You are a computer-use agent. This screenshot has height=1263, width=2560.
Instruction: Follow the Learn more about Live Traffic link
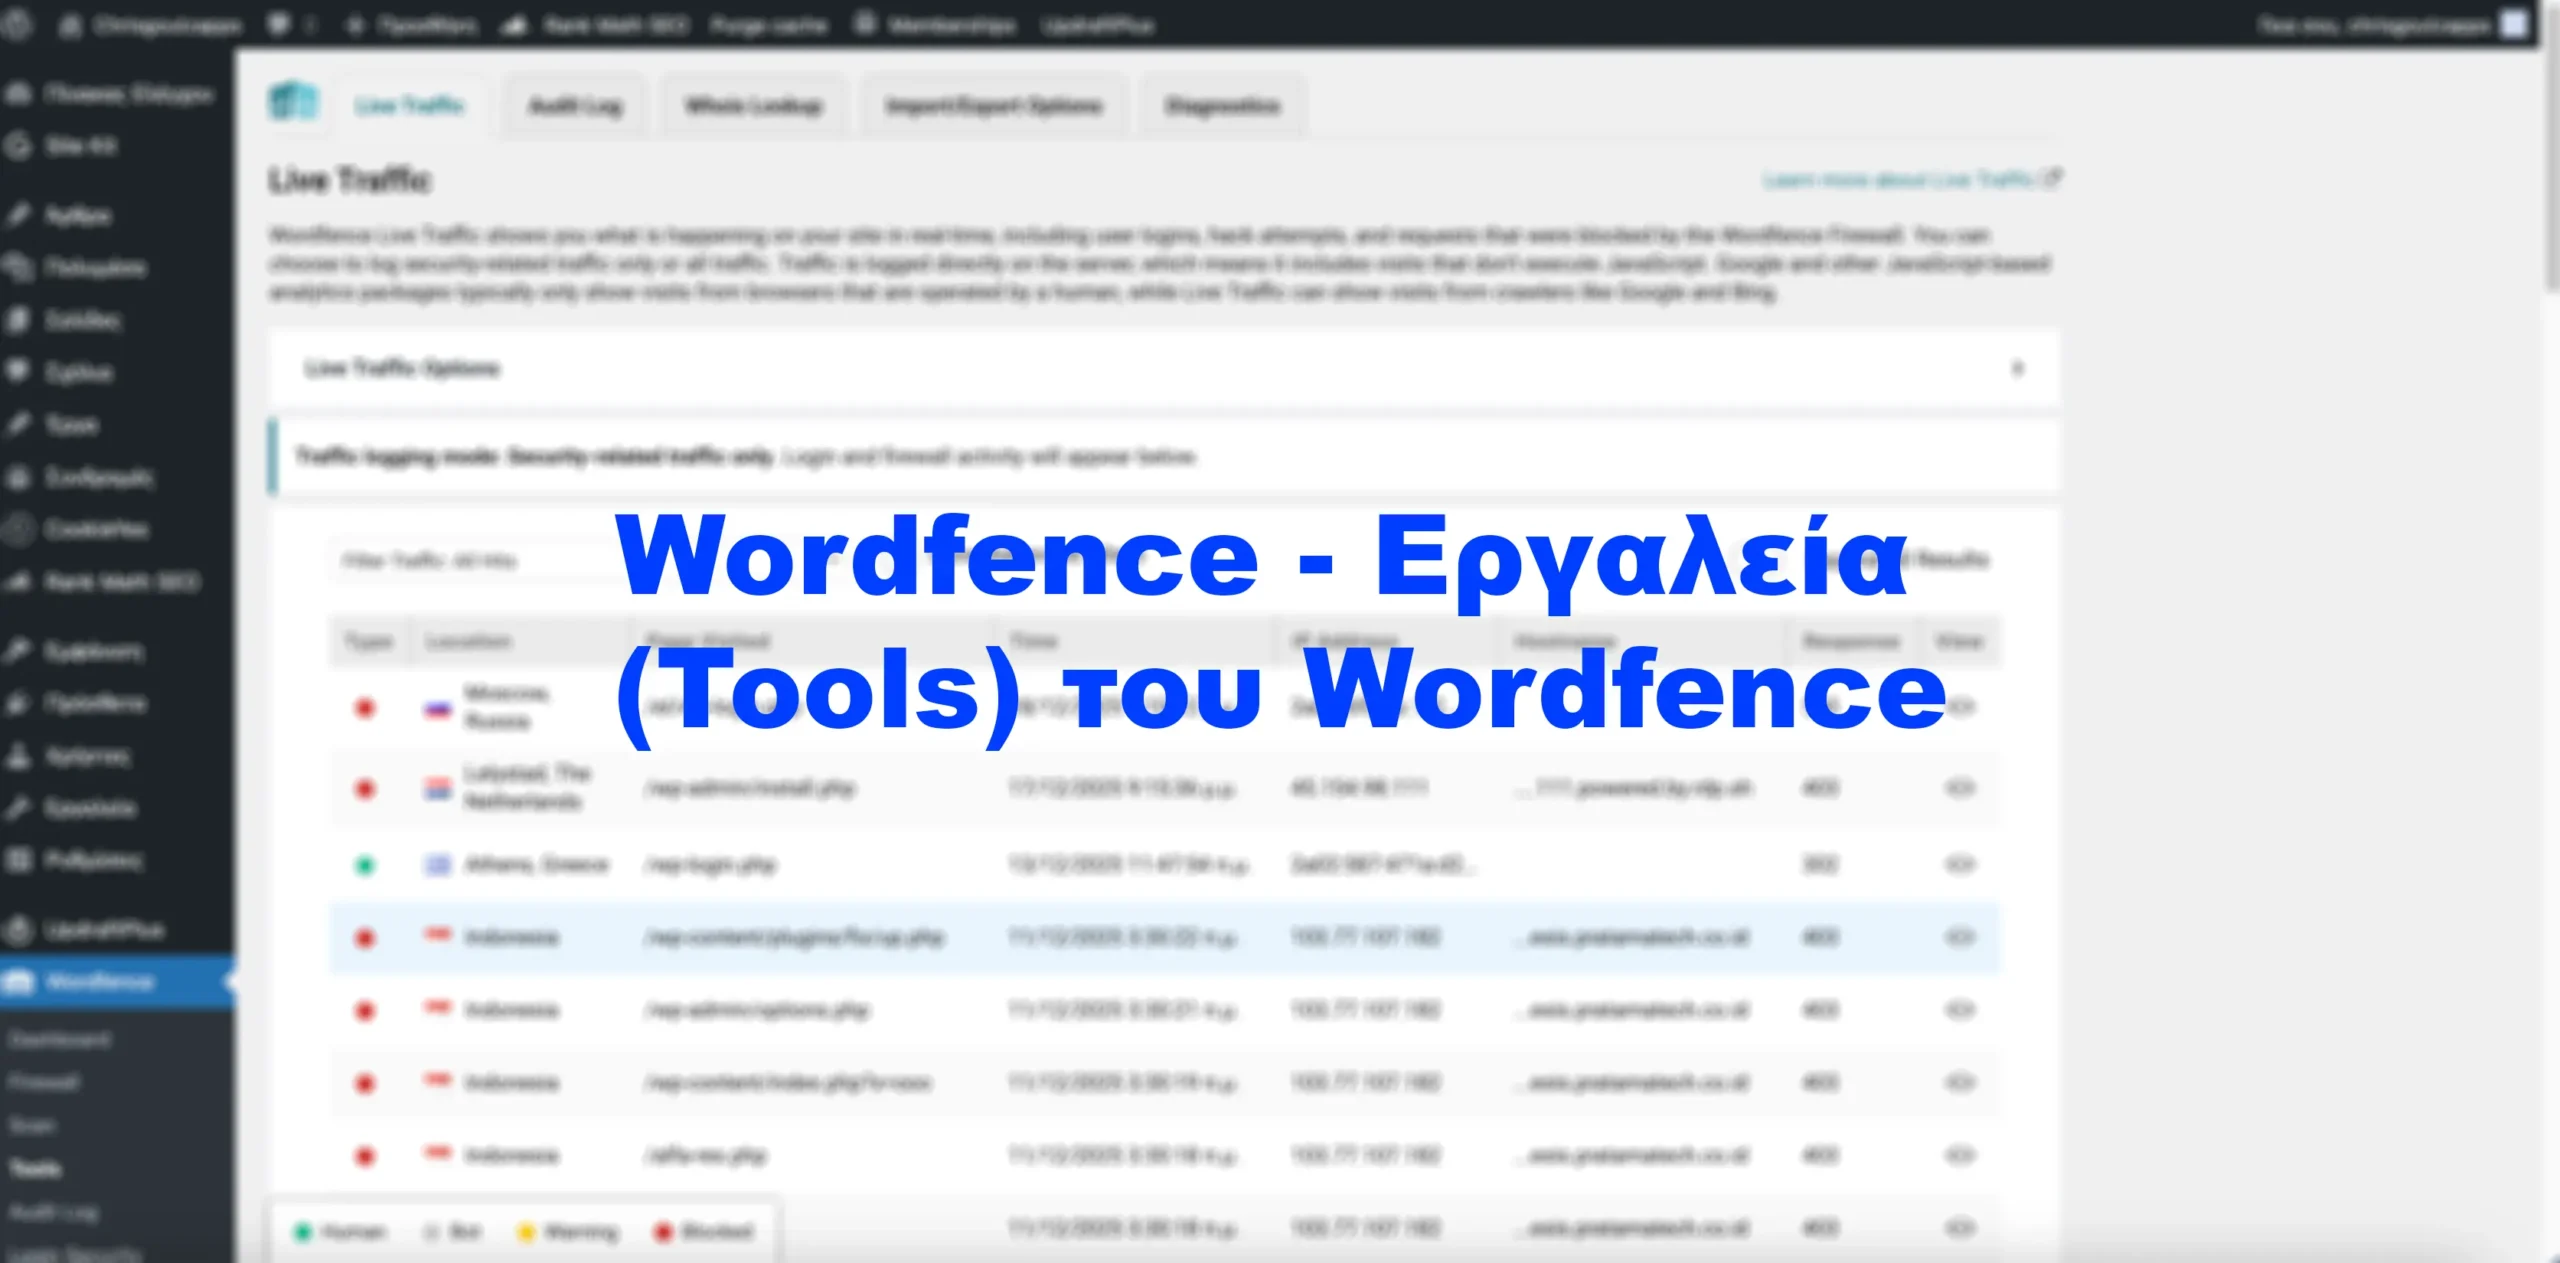1911,179
